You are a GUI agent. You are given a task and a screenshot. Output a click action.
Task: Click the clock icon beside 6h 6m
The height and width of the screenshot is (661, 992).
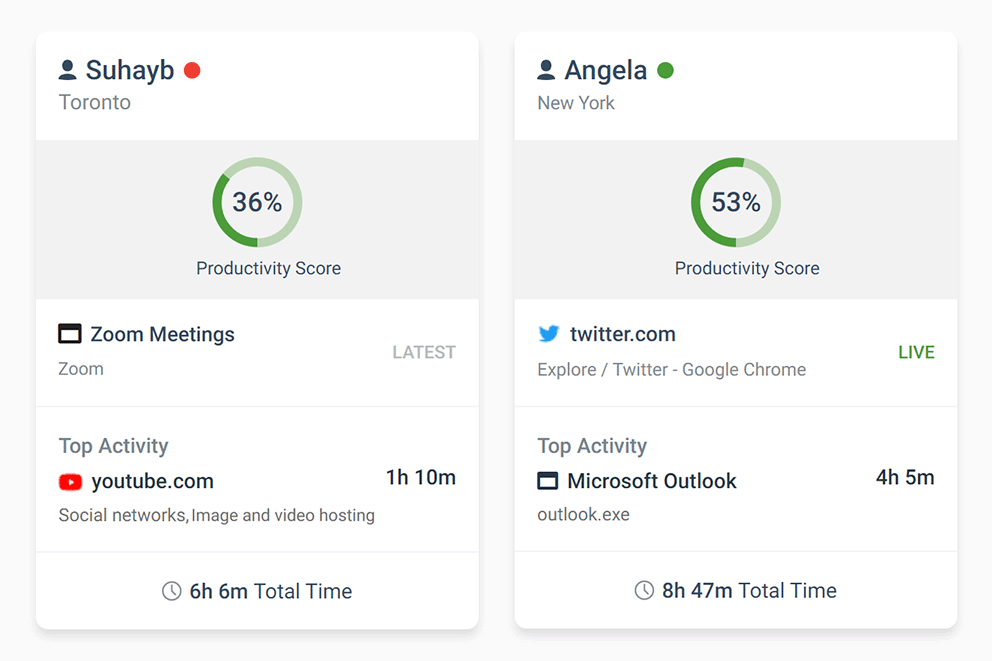click(x=171, y=591)
